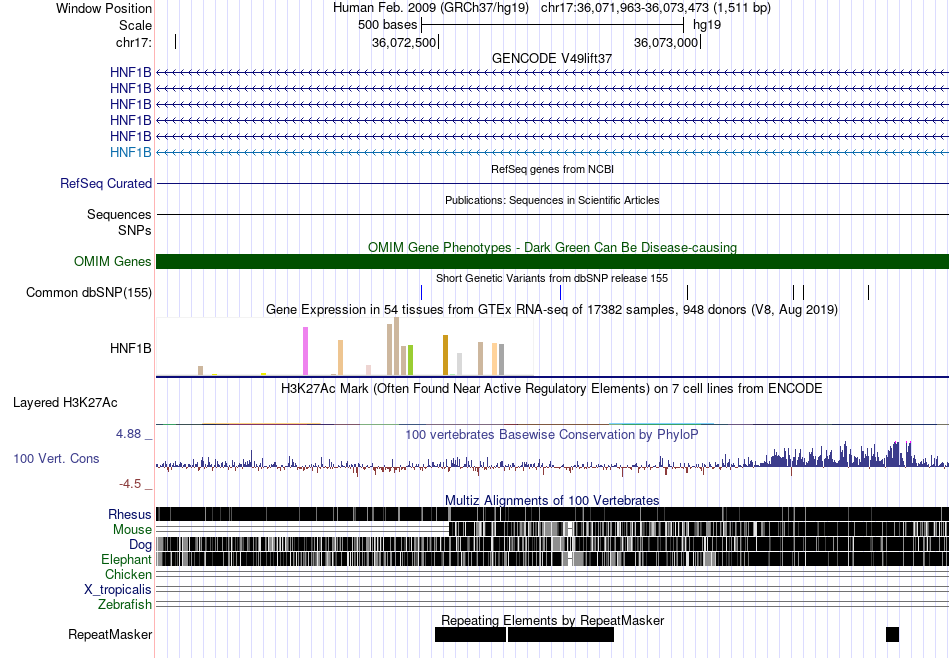Click the magenta bar in the GTEx chart
Image resolution: width=950 pixels, height=658 pixels.
pos(305,351)
